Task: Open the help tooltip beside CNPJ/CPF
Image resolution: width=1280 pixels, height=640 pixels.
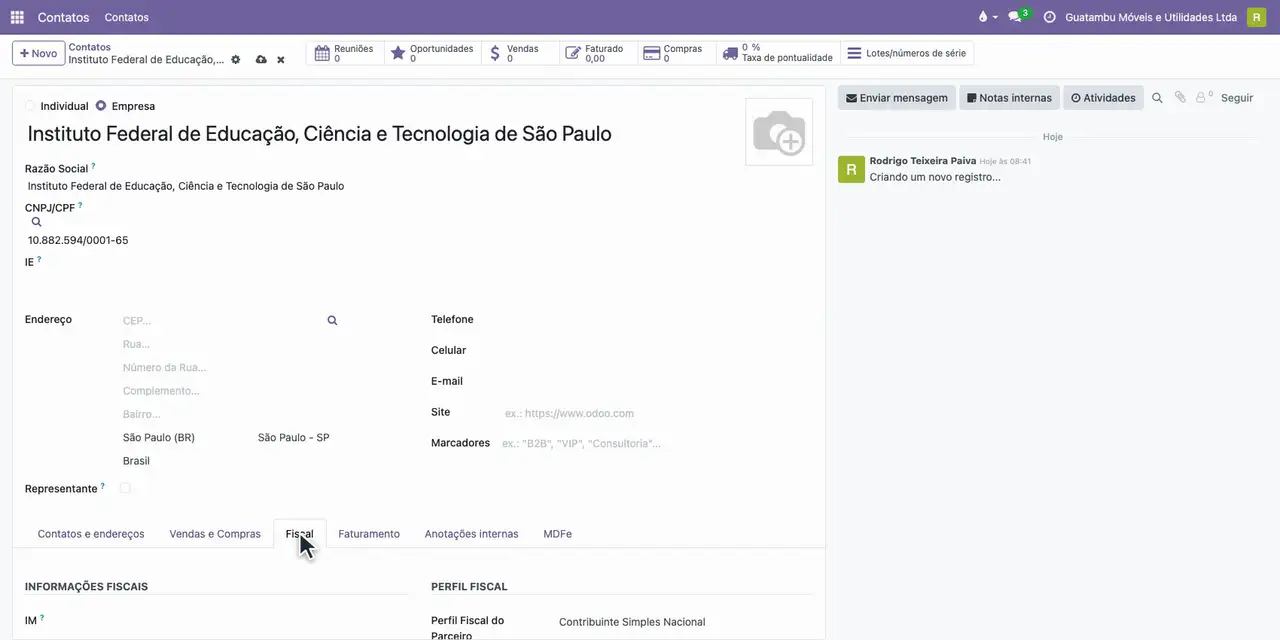Action: 80,205
